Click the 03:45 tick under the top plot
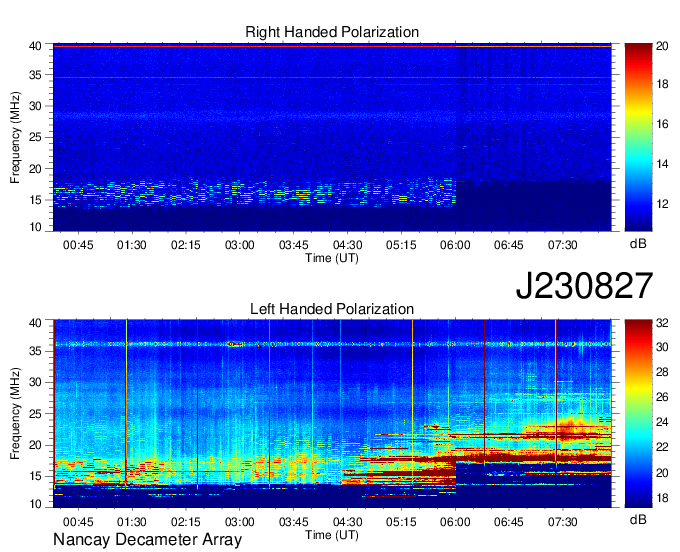The image size is (680, 552). [x=294, y=245]
